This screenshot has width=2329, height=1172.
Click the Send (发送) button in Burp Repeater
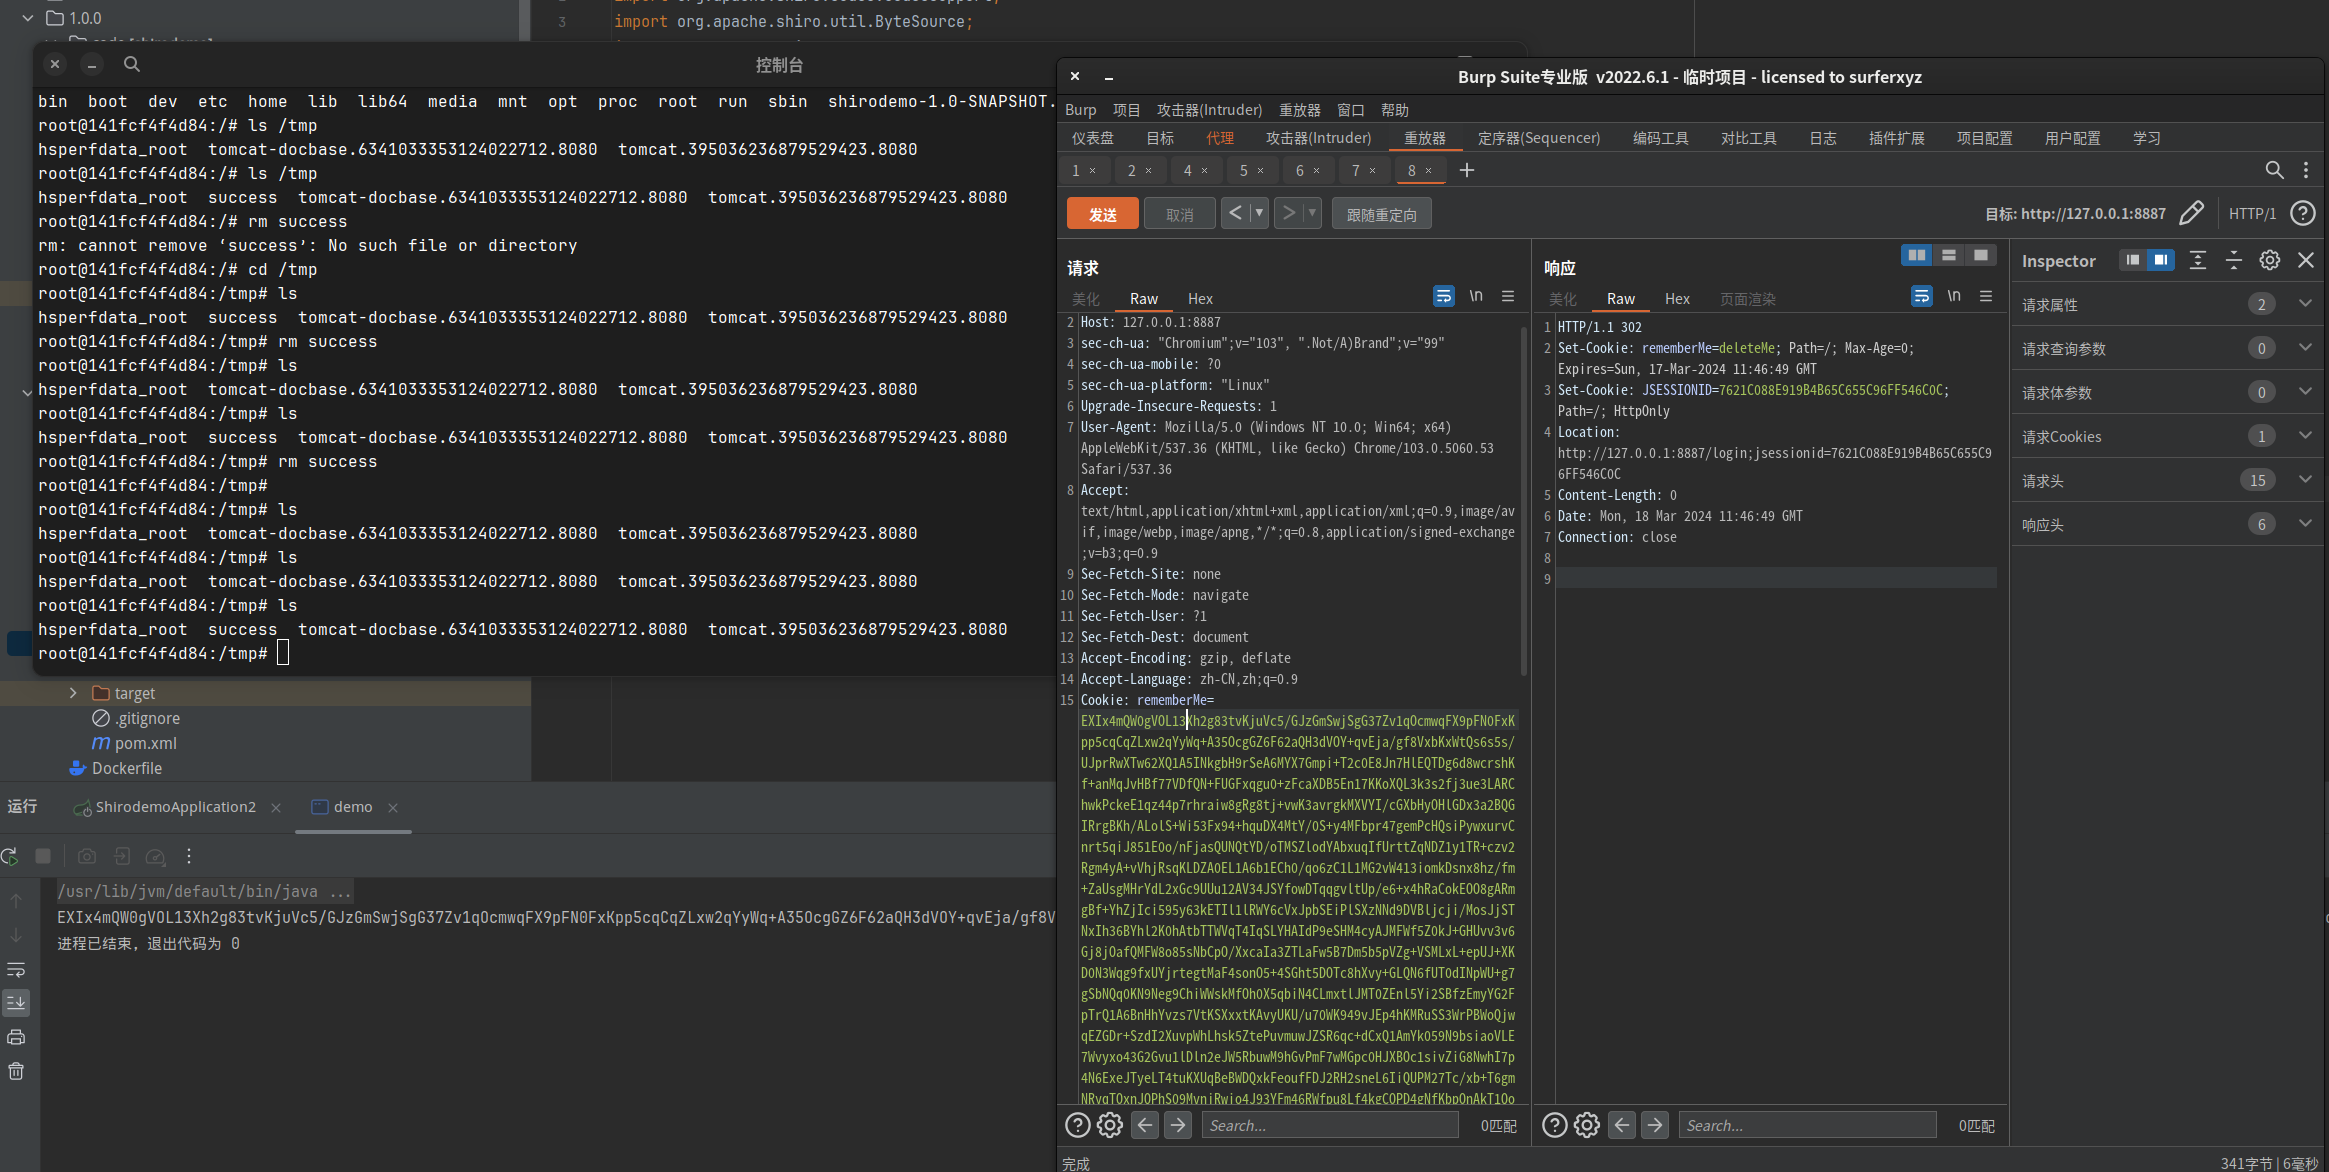[1102, 214]
